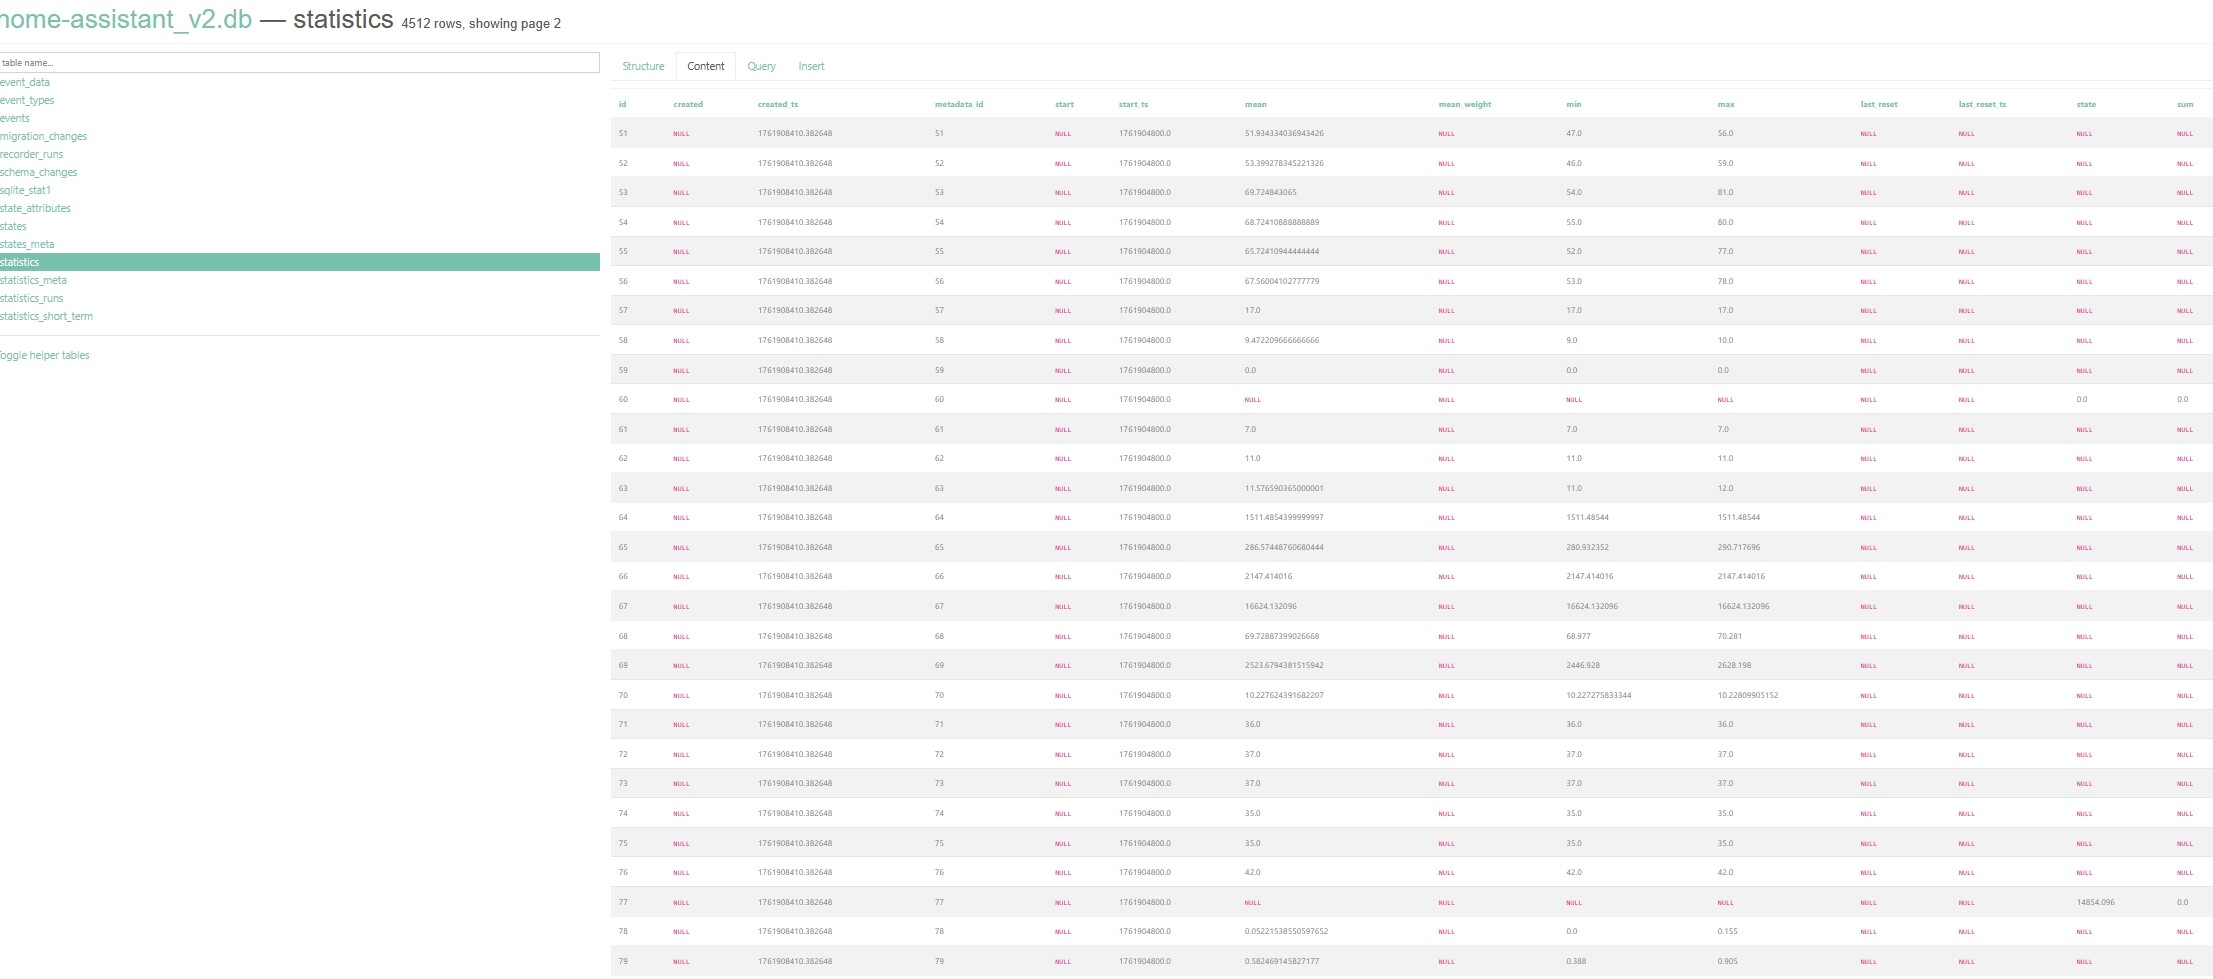Click mean value 69.724843065
Viewport: 2213px width, 979px height.
tap(1271, 192)
